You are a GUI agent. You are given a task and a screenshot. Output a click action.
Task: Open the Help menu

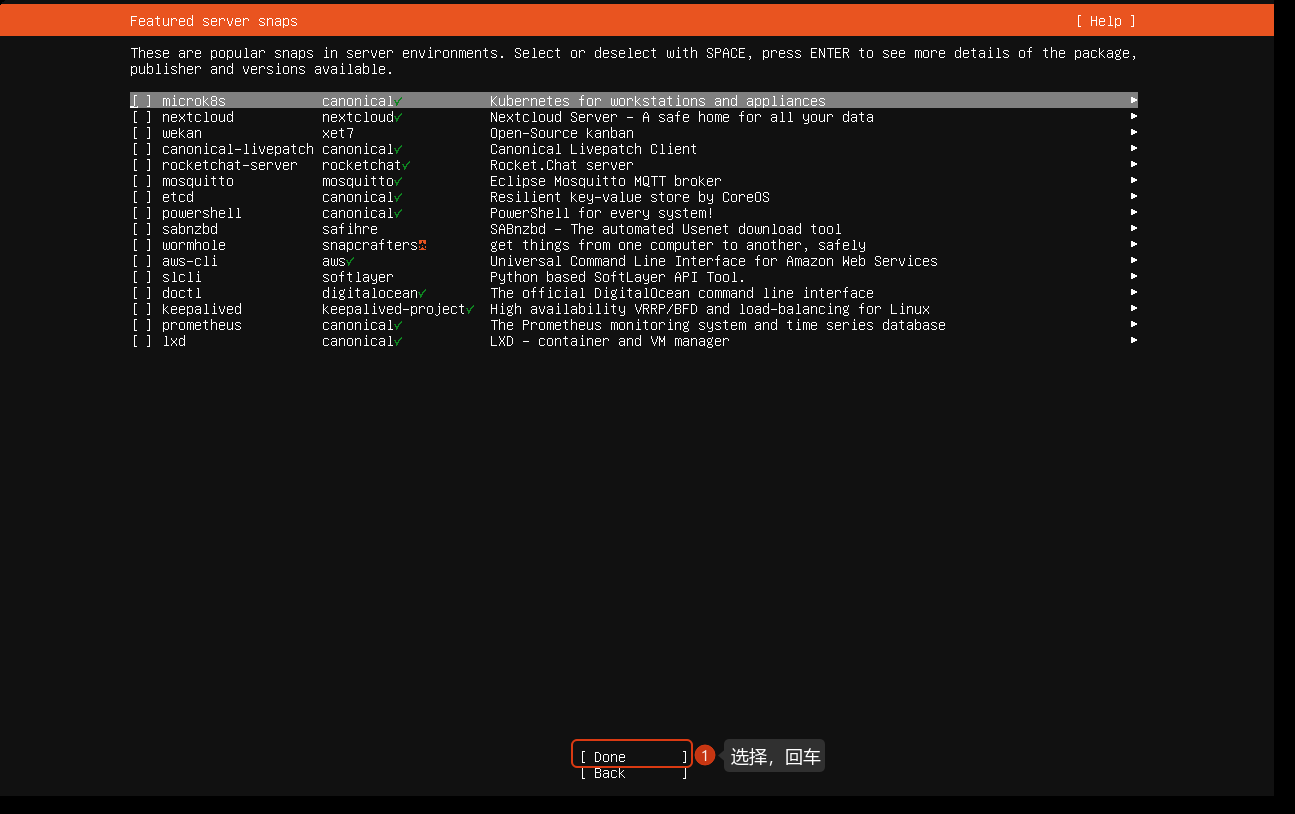pyautogui.click(x=1106, y=21)
